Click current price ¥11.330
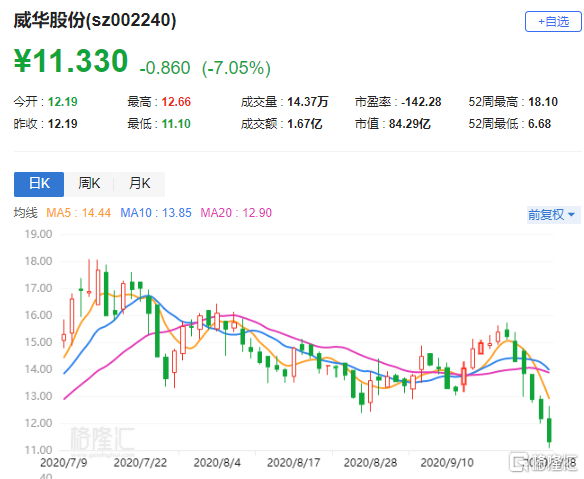 click(71, 61)
